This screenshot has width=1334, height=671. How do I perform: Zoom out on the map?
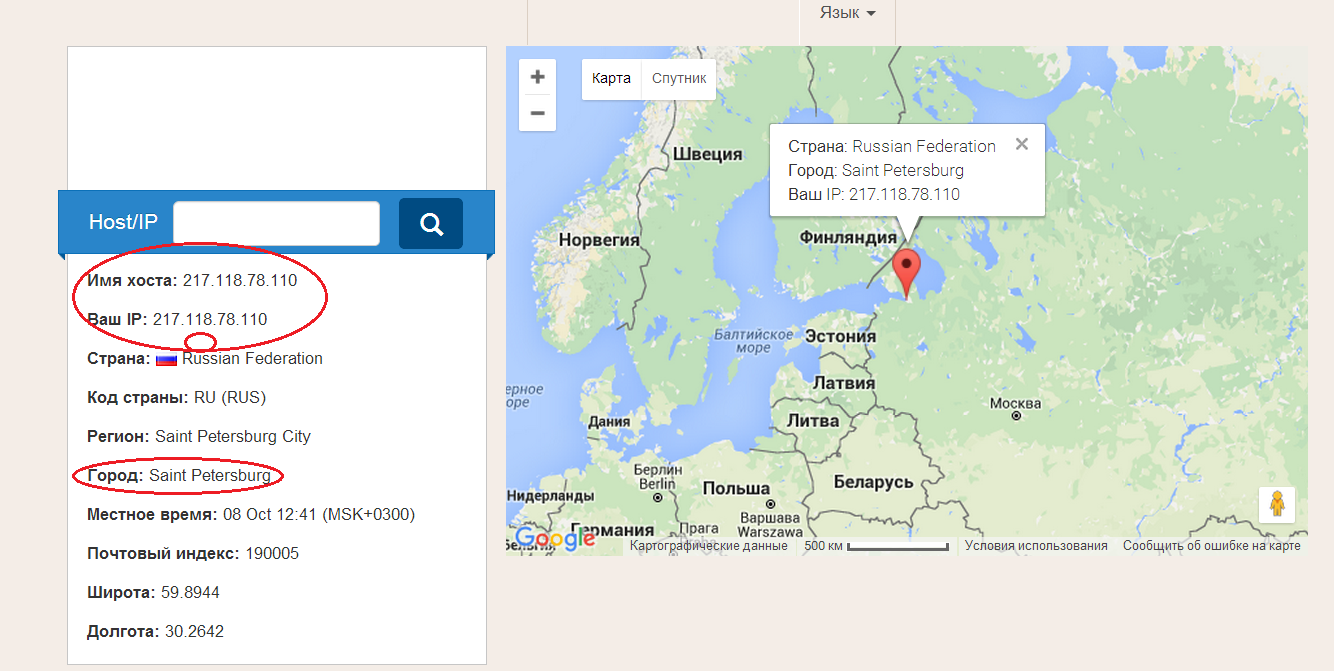(x=537, y=113)
